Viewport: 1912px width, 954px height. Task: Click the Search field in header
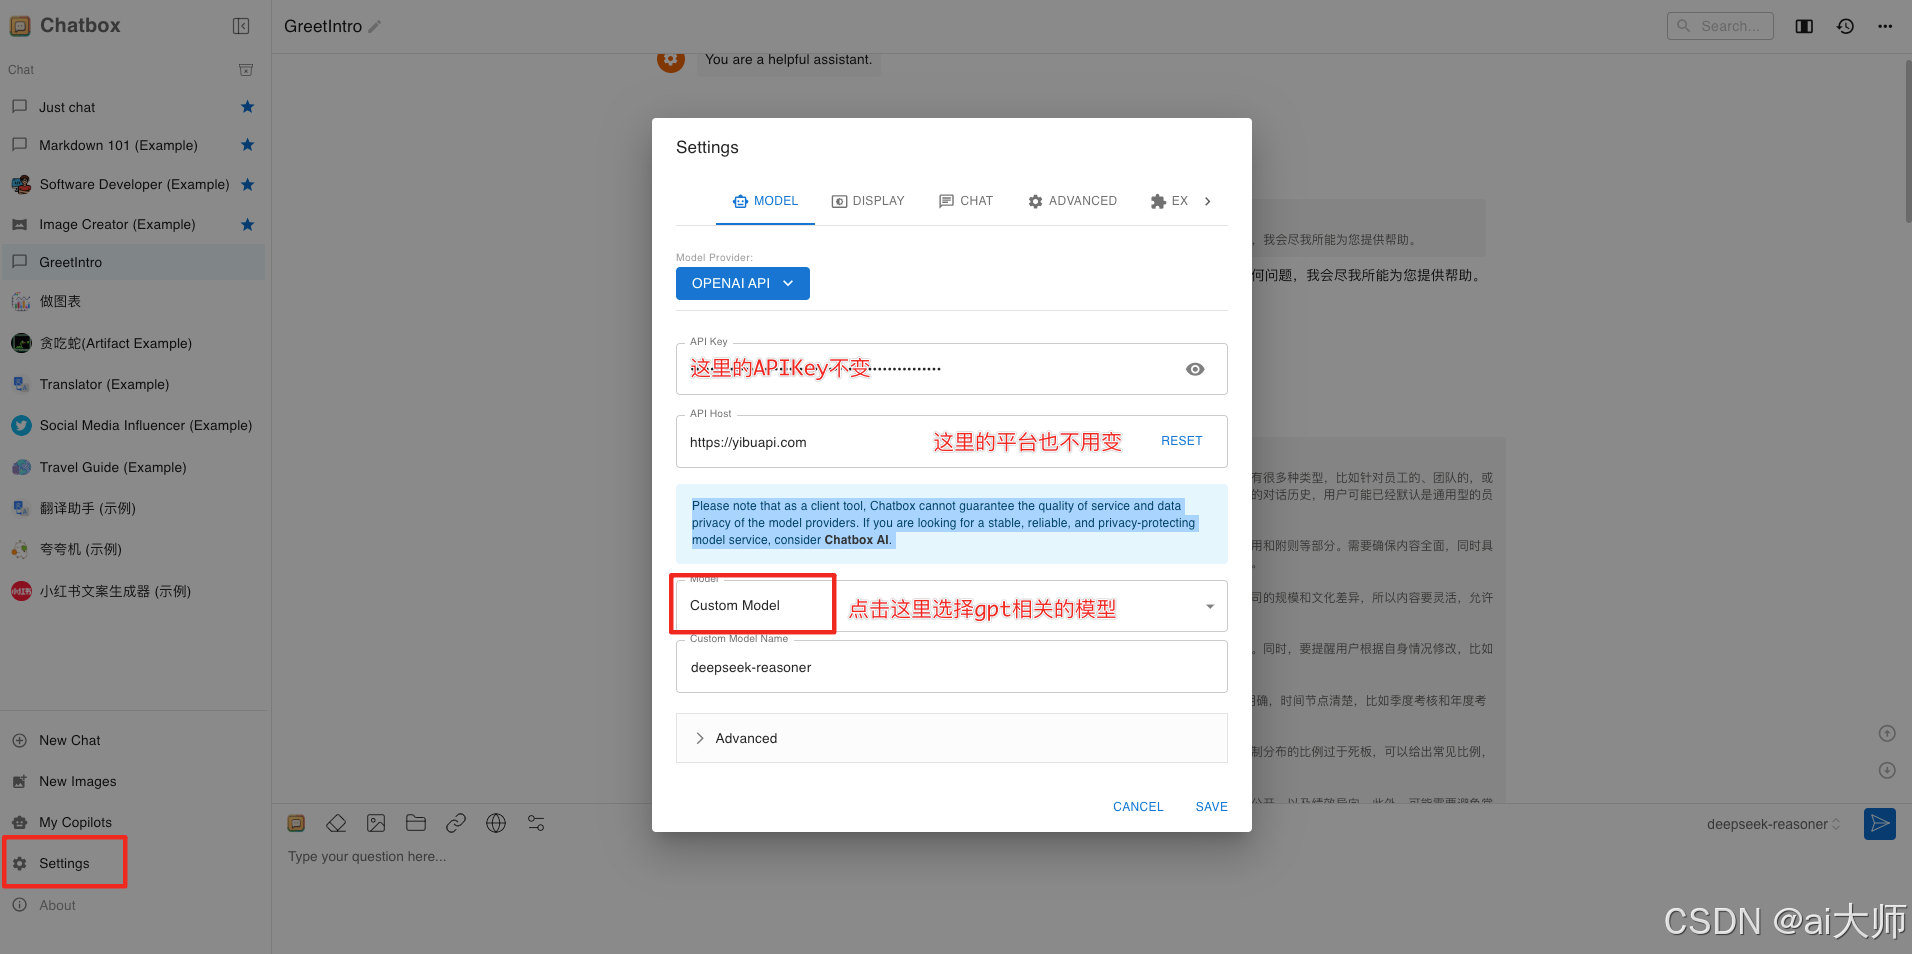(x=1720, y=26)
